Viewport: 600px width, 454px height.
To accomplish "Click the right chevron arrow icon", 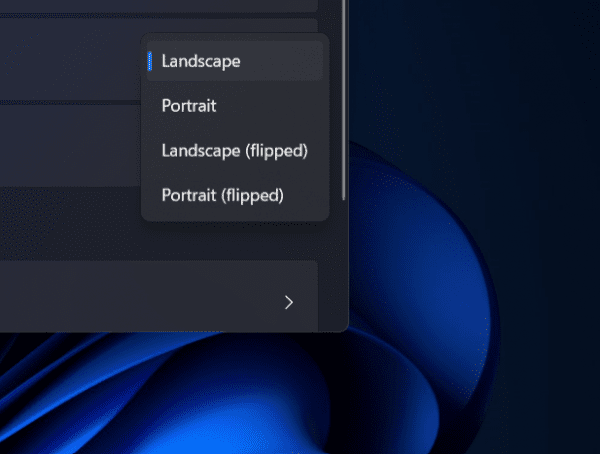I will 289,302.
